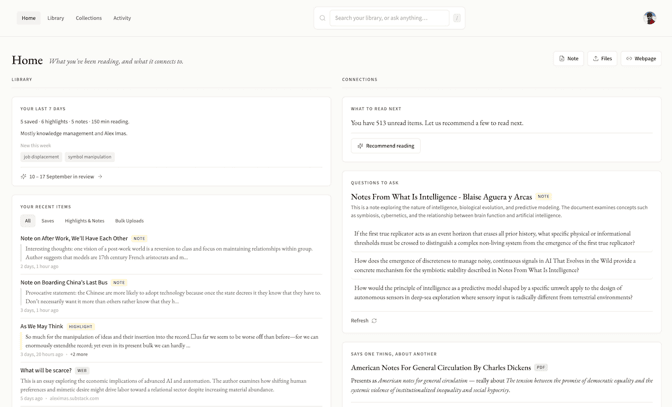This screenshot has height=407, width=672.
Task: Expand the +2 more highlights link
Action: click(x=79, y=354)
